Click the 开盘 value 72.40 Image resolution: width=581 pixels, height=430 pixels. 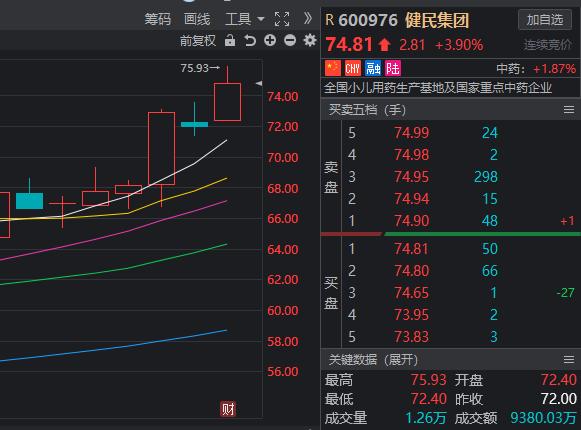[x=558, y=380]
